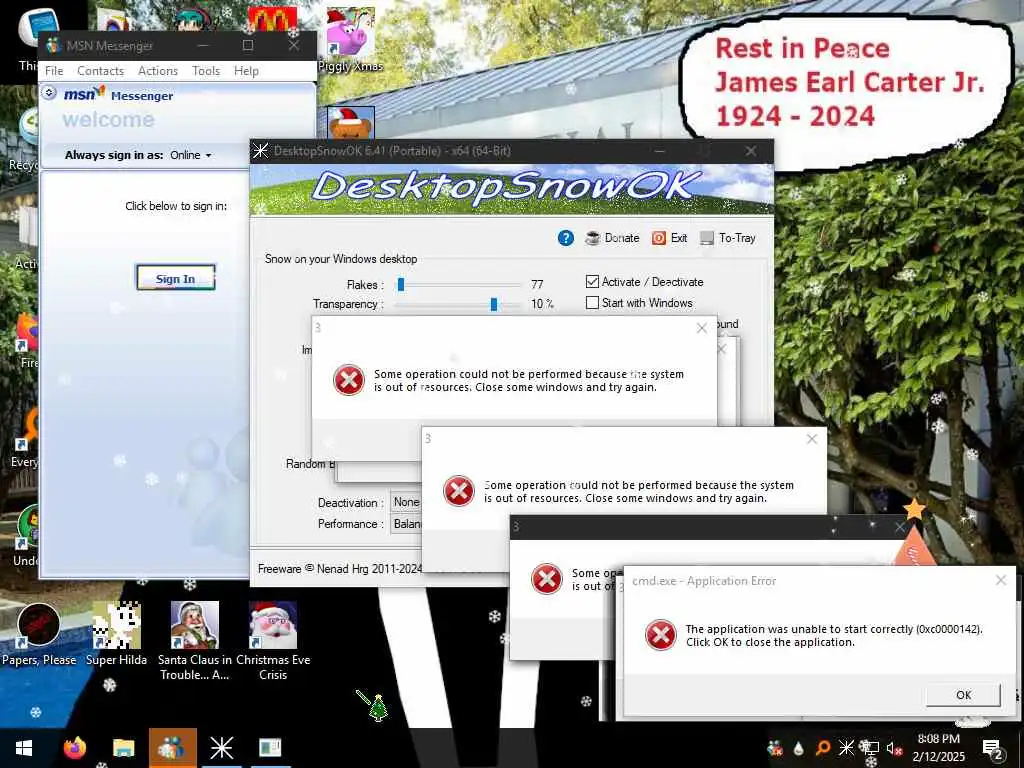1024x768 pixels.
Task: Close the cmd.exe Application Error dialog
Action: tap(1000, 580)
